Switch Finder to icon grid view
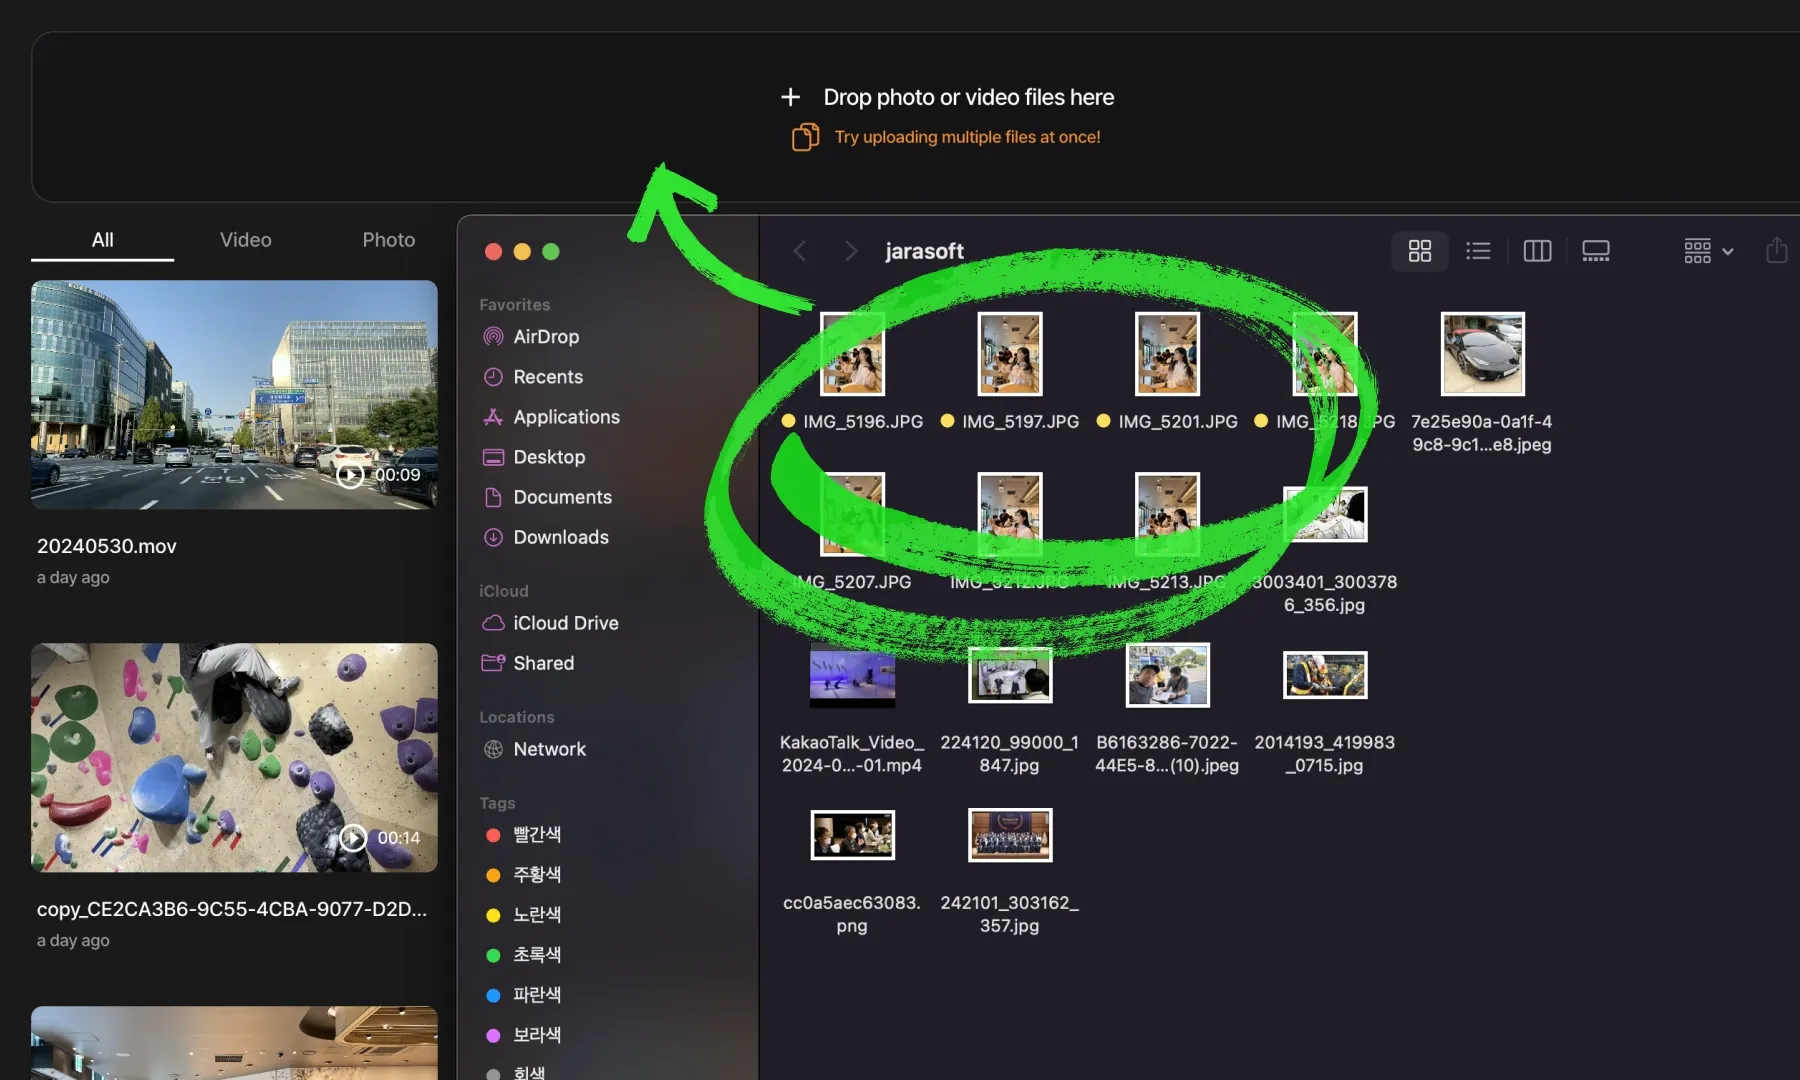This screenshot has width=1800, height=1080. pyautogui.click(x=1419, y=251)
